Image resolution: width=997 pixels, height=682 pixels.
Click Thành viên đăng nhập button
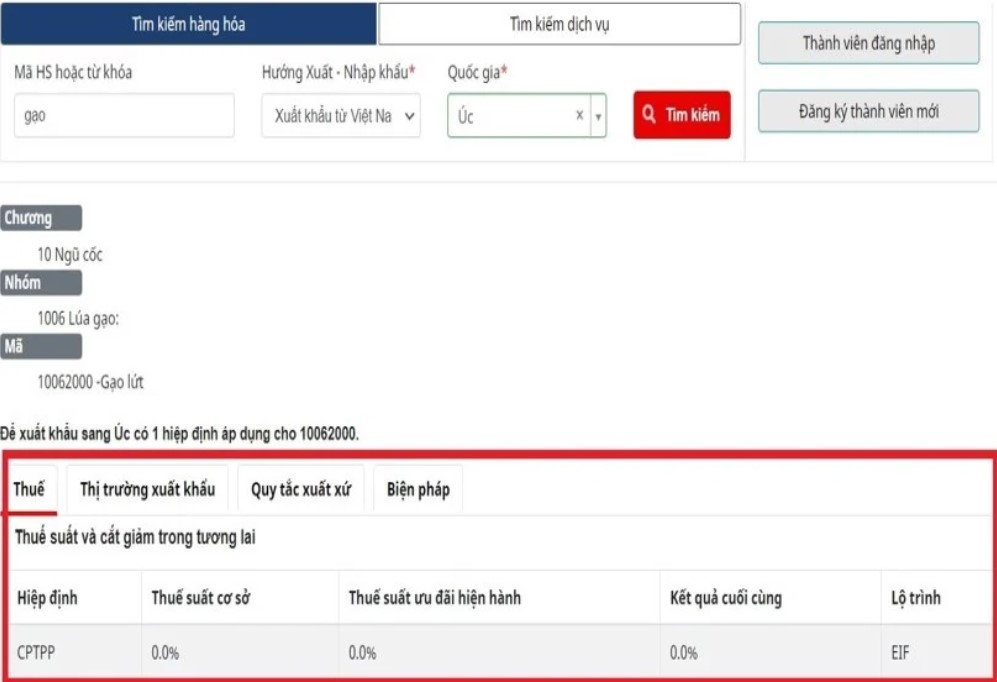[869, 43]
